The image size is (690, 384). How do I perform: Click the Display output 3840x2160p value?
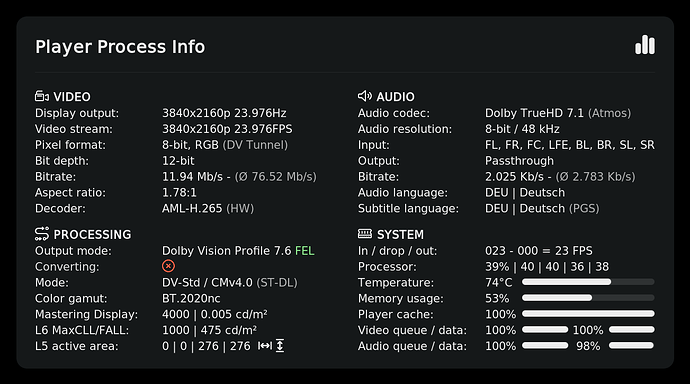(x=224, y=113)
